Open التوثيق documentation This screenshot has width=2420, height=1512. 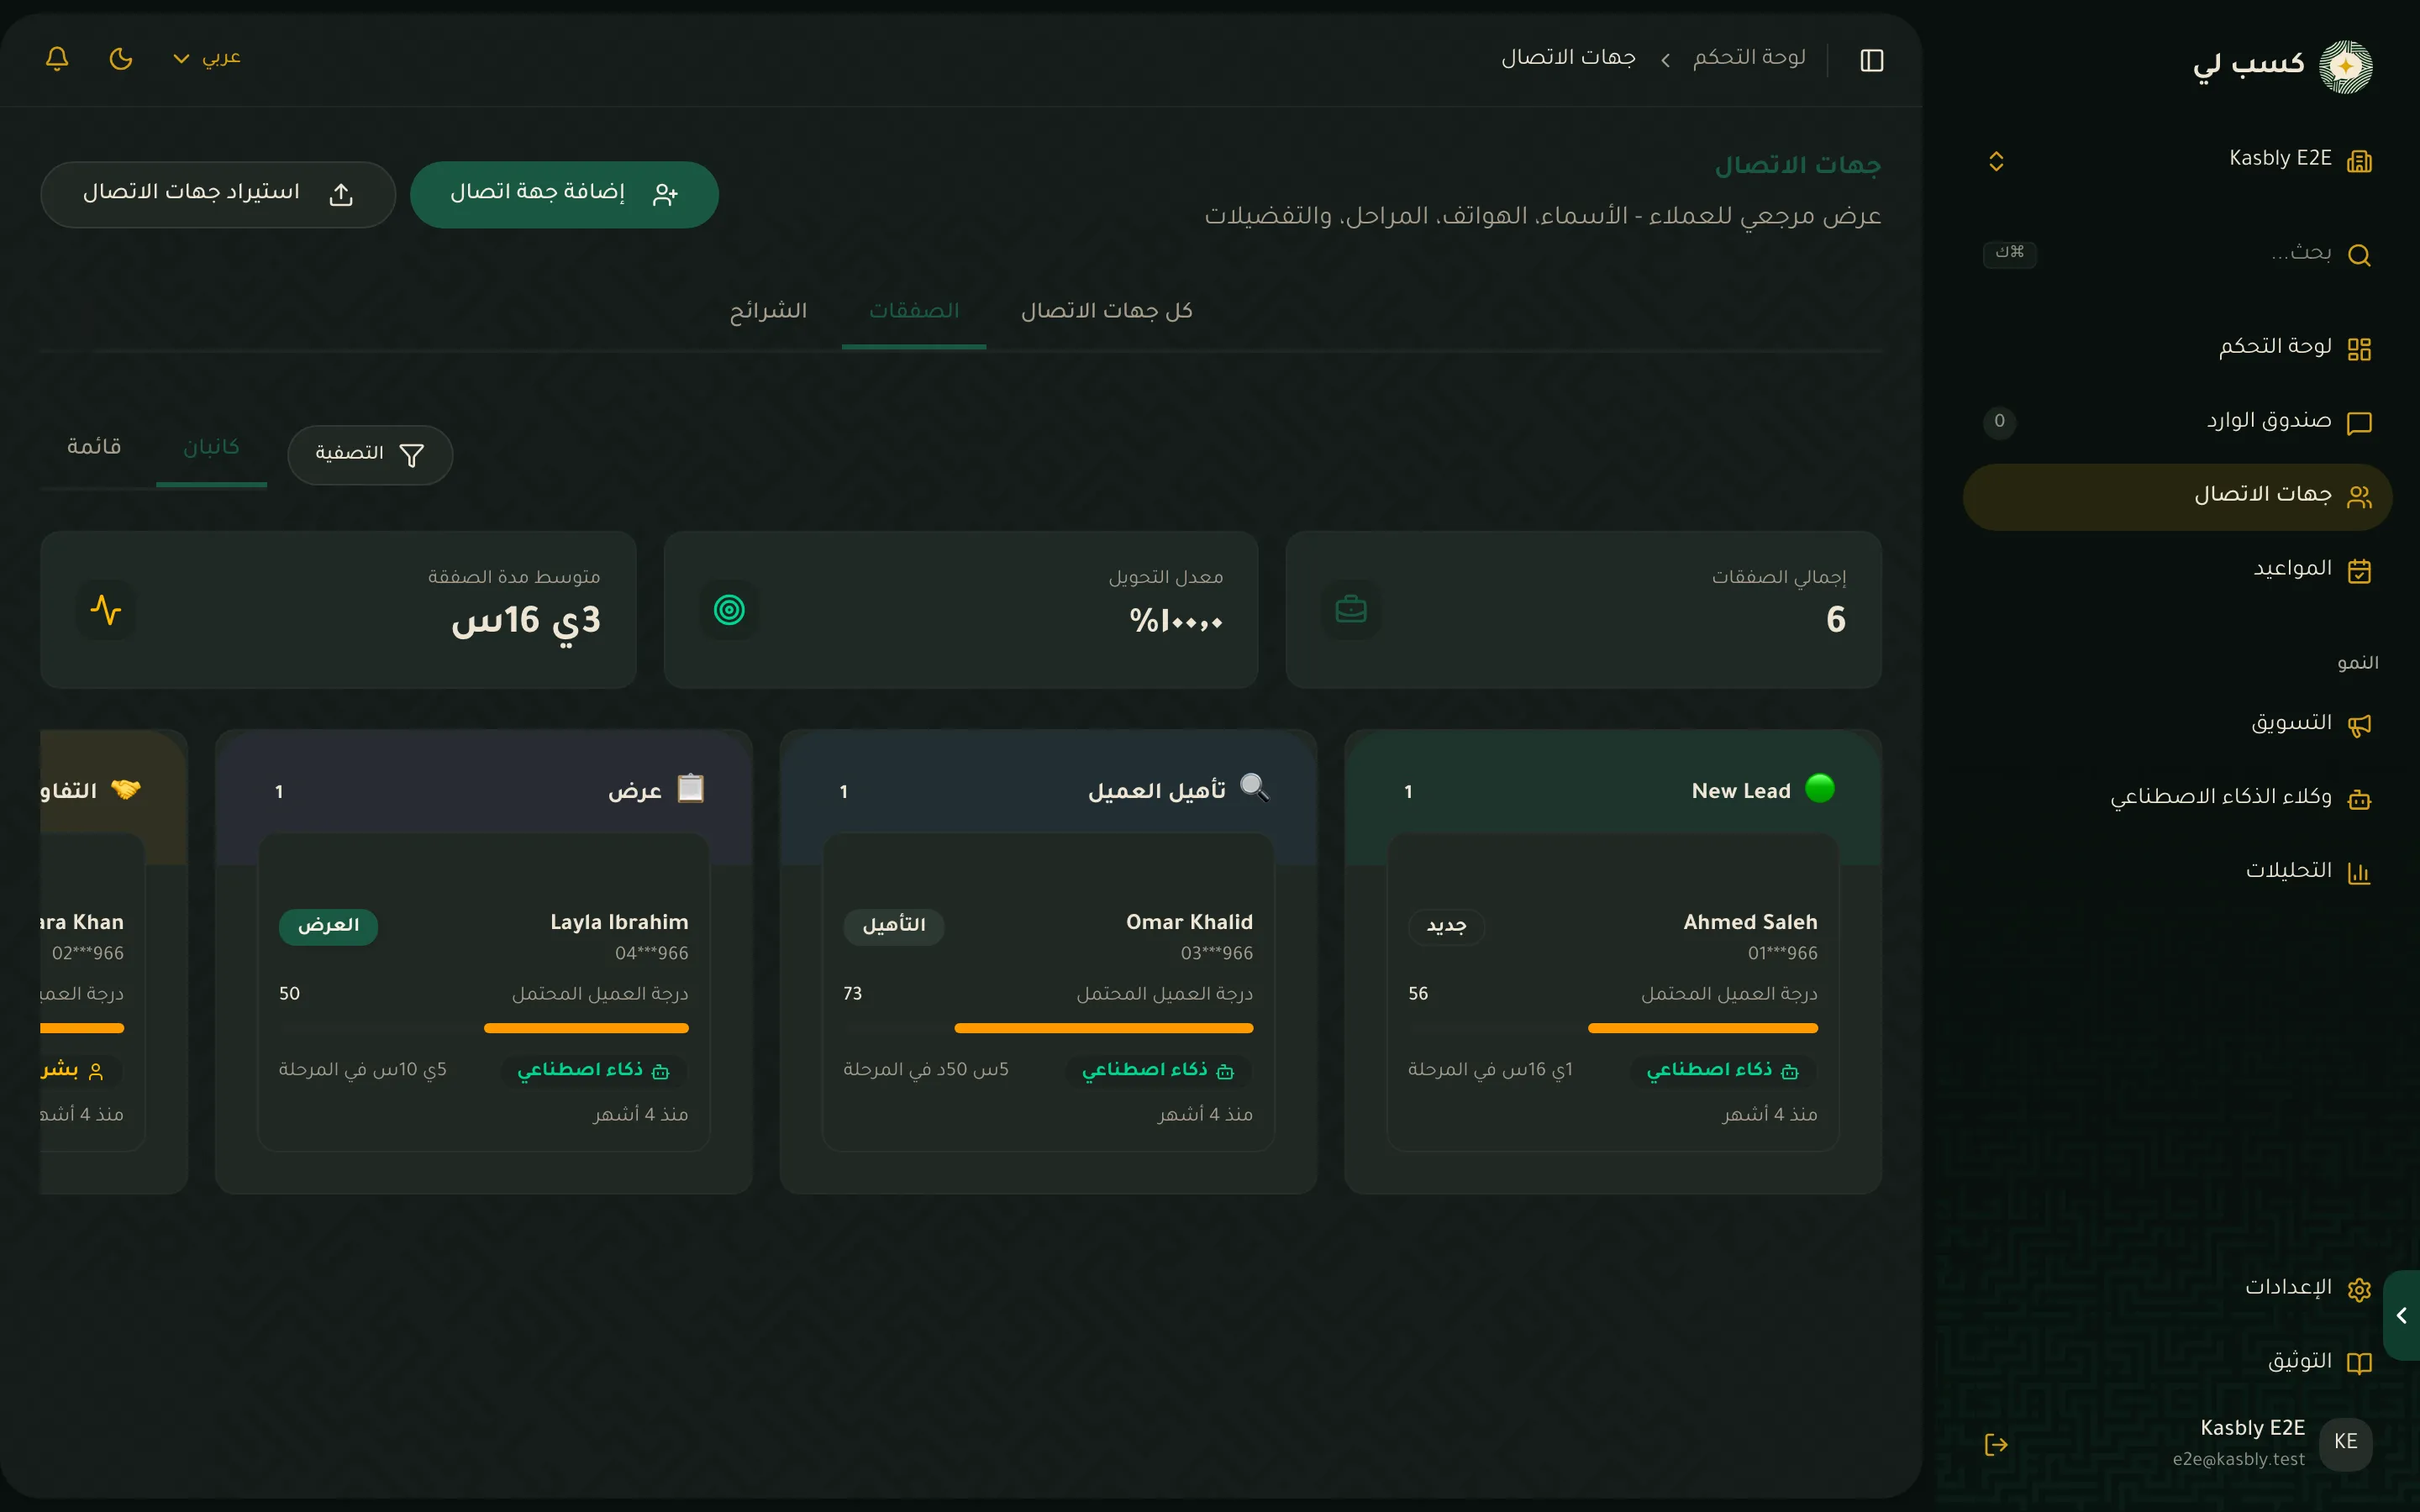pyautogui.click(x=2178, y=1362)
